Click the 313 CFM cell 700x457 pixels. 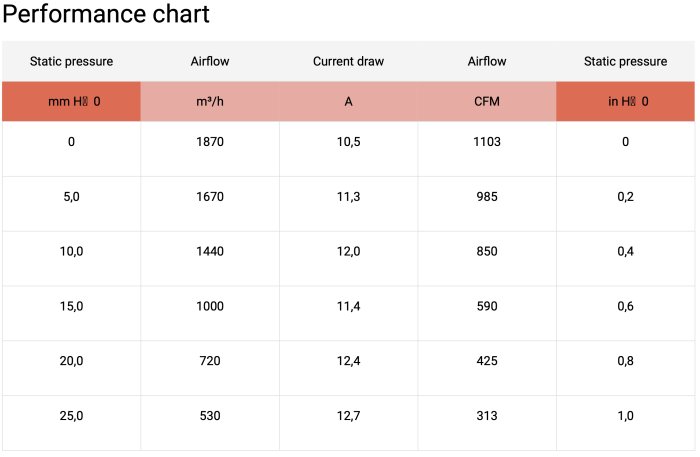pyautogui.click(x=487, y=415)
